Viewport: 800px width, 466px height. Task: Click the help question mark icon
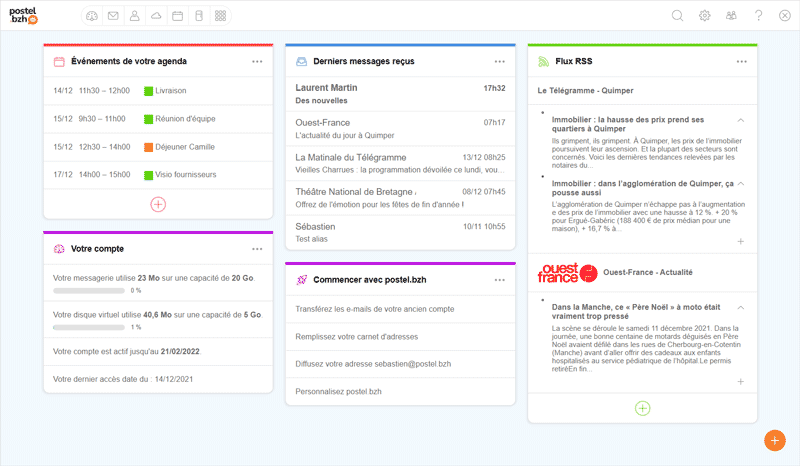(758, 16)
